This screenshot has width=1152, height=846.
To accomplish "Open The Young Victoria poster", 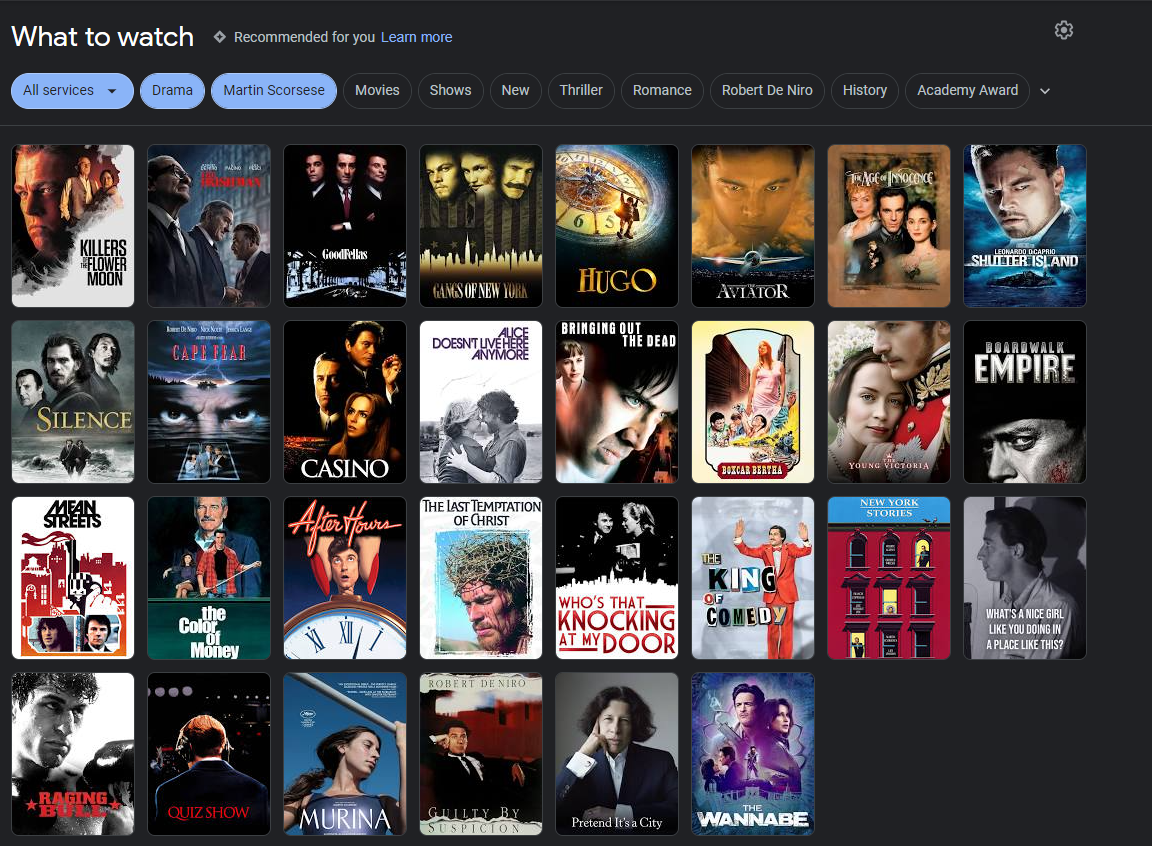I will click(x=888, y=402).
